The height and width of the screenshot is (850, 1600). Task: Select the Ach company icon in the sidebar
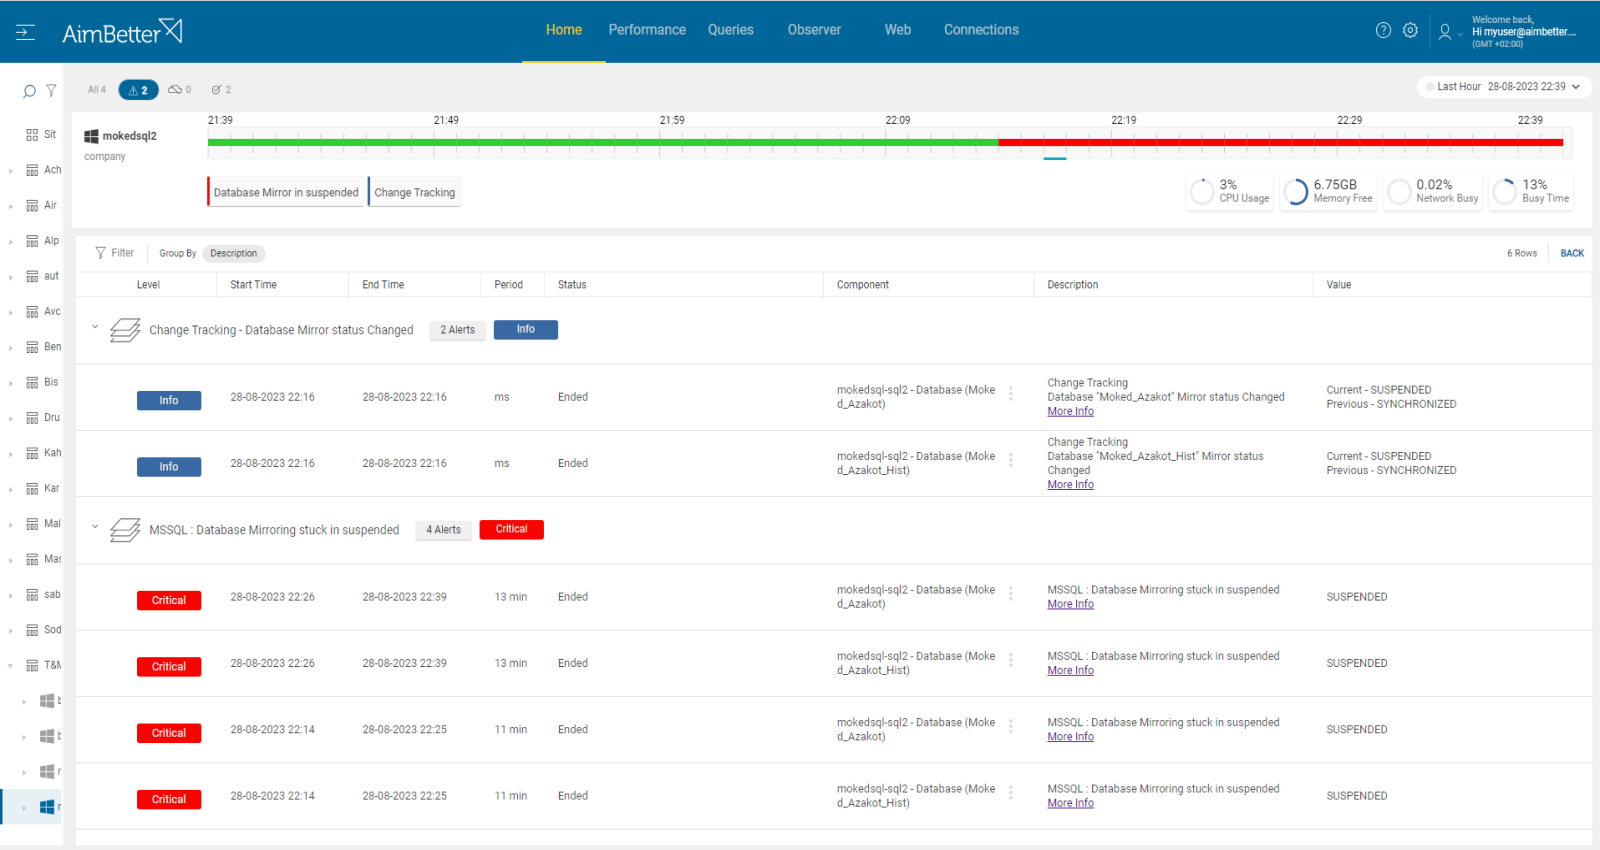[32, 170]
